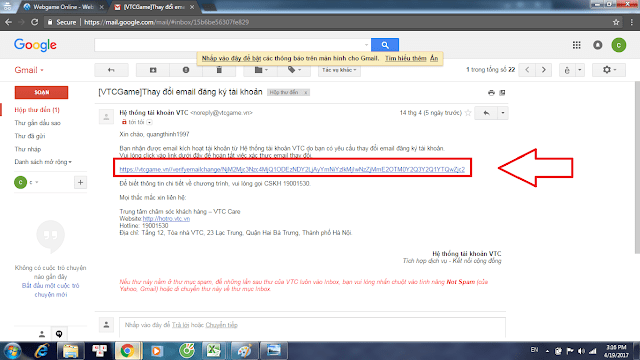640x360 pixels.
Task: Expand 'Danh sách mở rộng' list
Action: click(x=43, y=162)
